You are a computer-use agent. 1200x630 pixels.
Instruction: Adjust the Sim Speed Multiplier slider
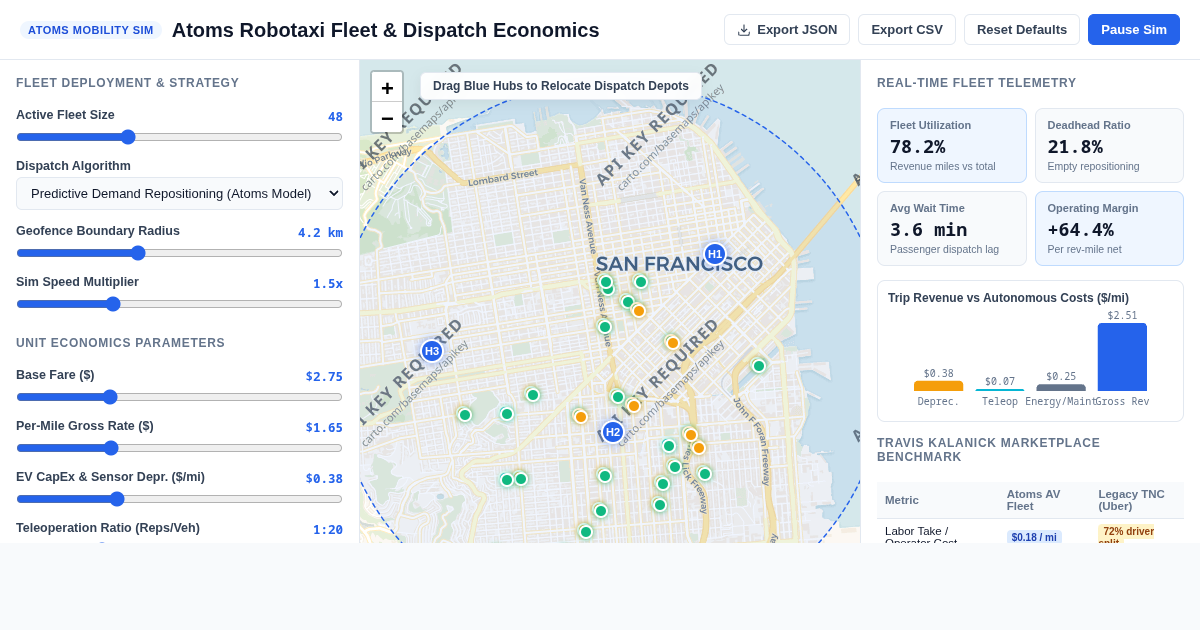tap(180, 304)
